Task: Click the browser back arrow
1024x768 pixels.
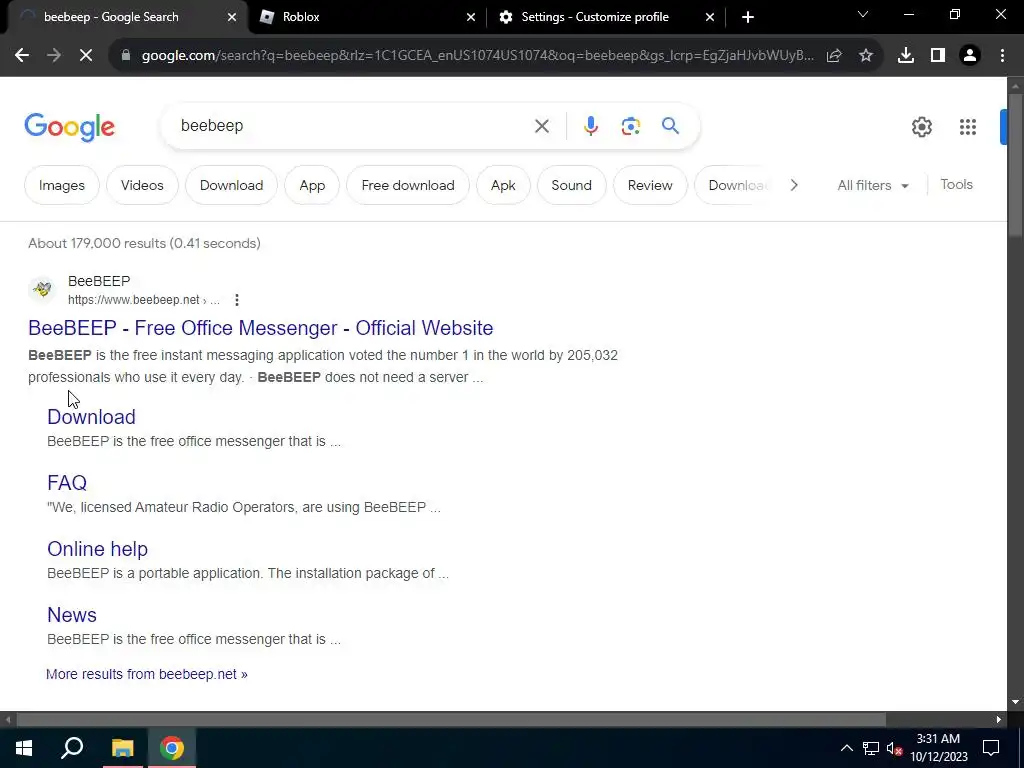Action: [x=22, y=56]
